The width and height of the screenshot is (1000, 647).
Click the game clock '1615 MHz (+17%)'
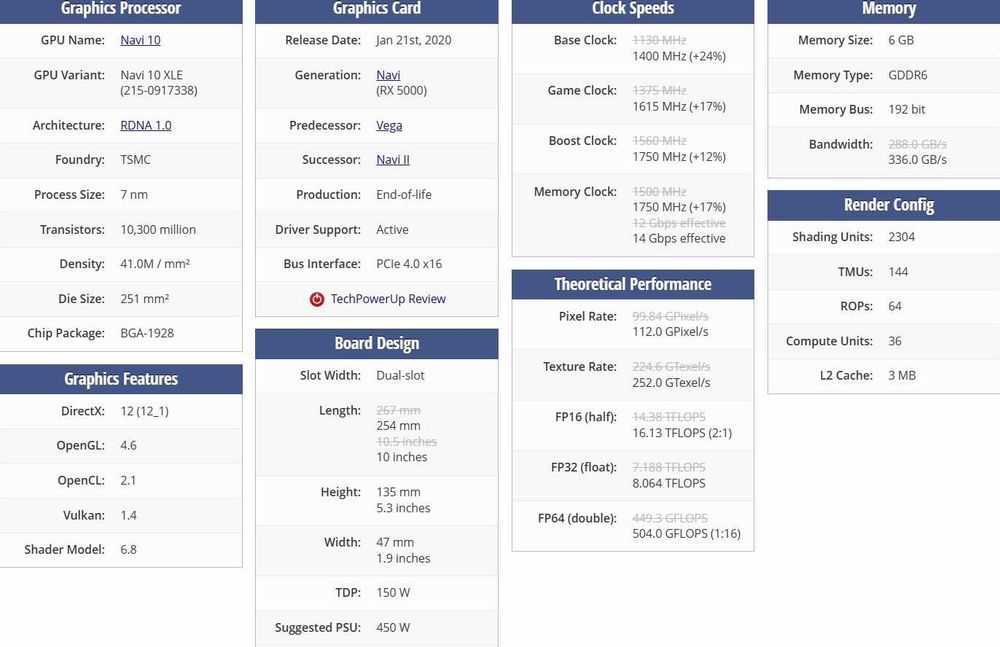(679, 107)
